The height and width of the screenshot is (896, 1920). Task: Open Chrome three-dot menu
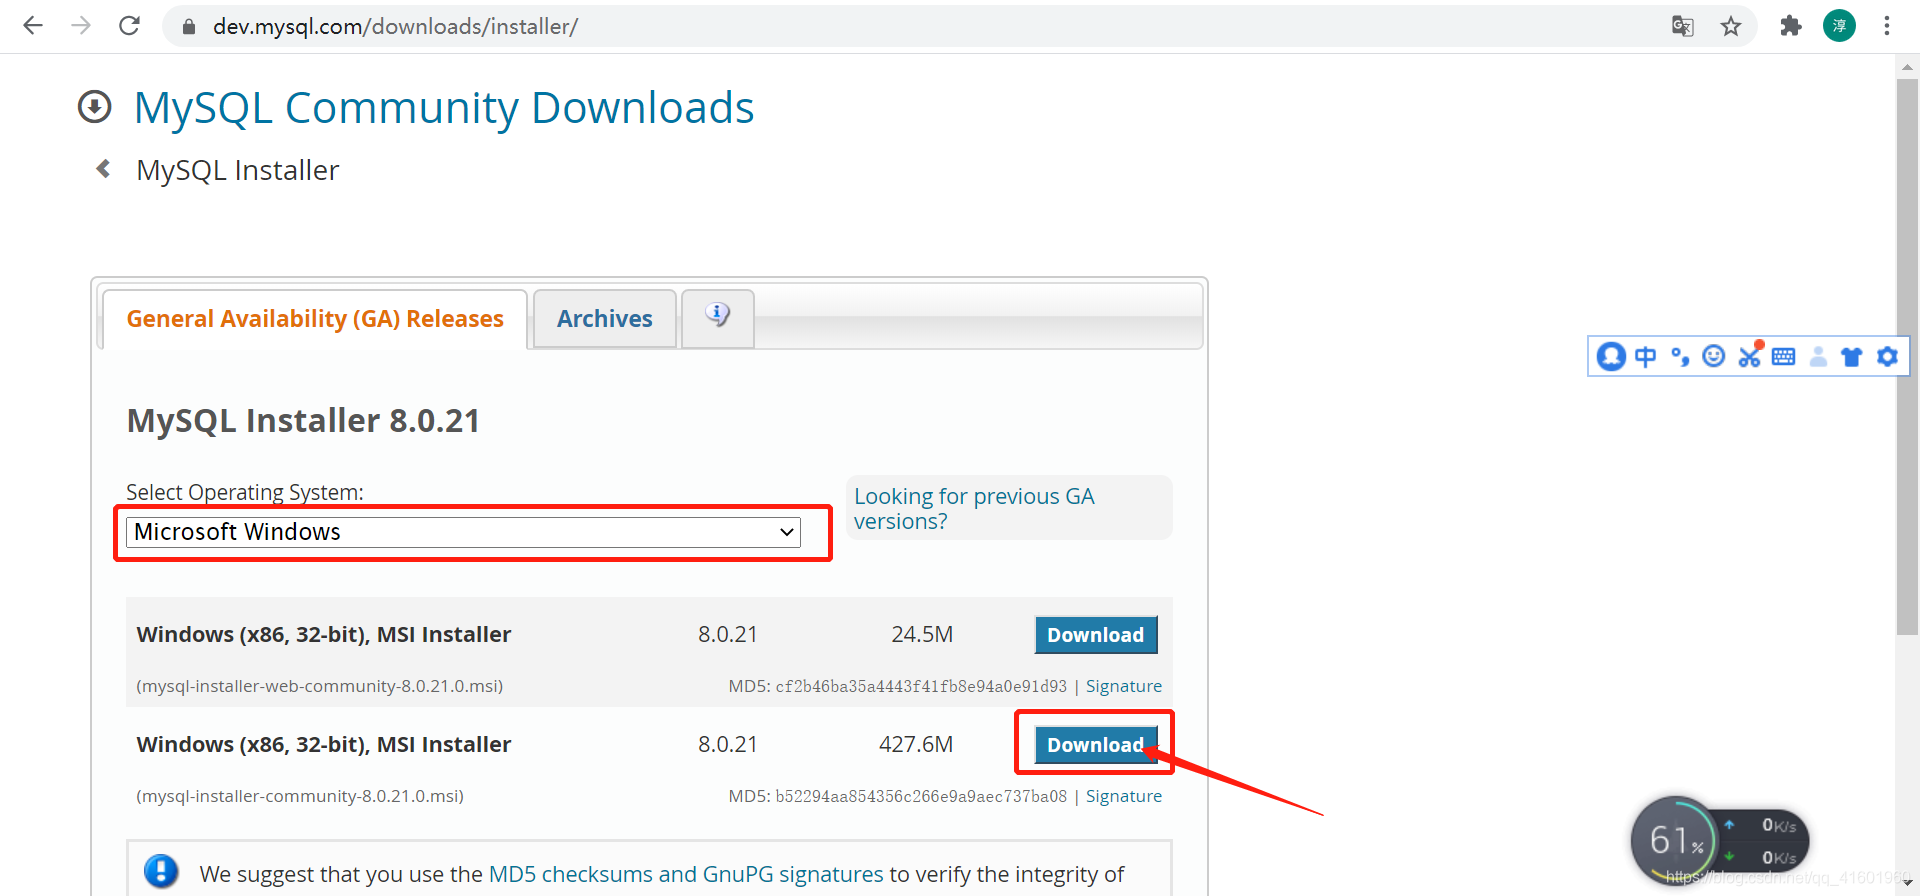pos(1887,26)
